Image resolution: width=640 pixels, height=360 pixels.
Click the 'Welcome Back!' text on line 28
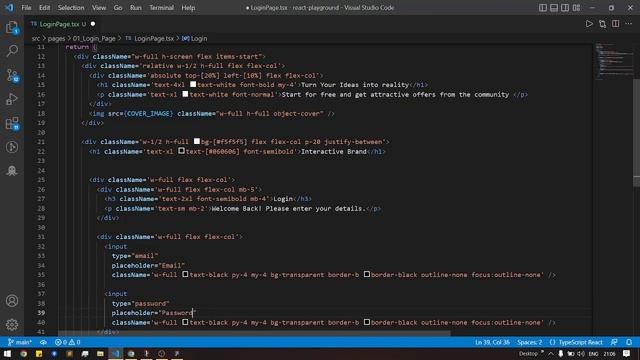coord(236,209)
